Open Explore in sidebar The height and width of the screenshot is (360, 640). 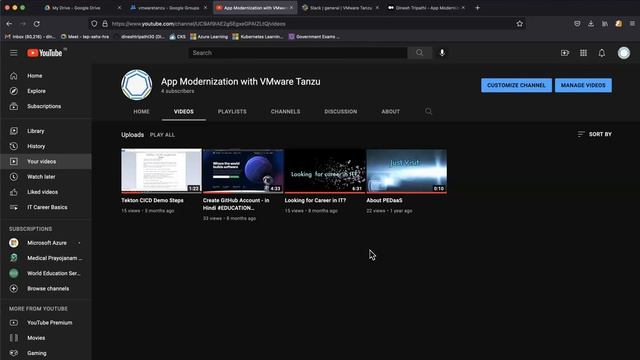tap(46, 91)
